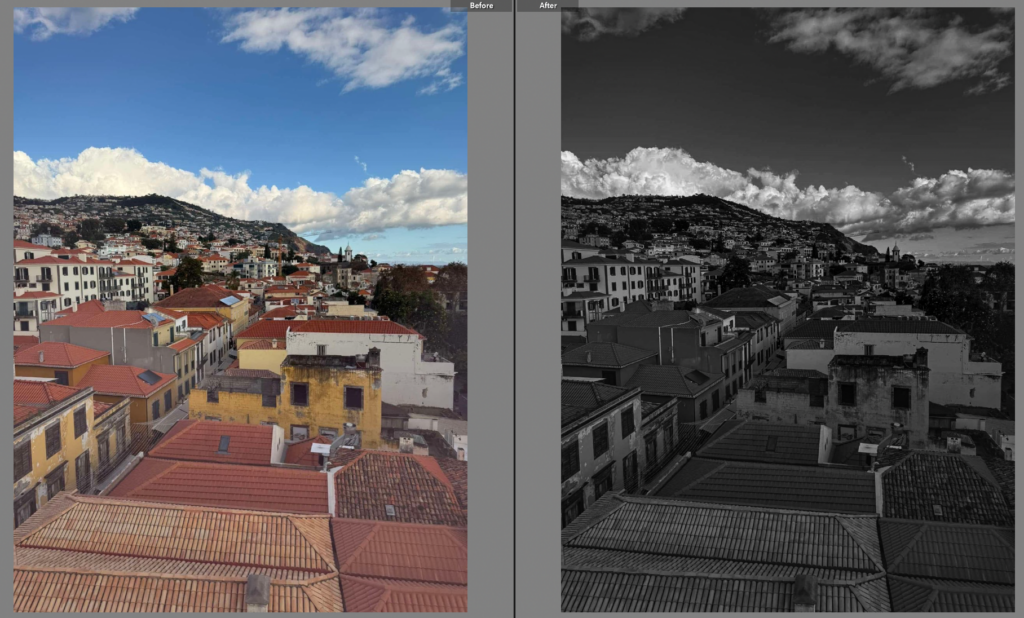Click the Before label tab

point(481,5)
